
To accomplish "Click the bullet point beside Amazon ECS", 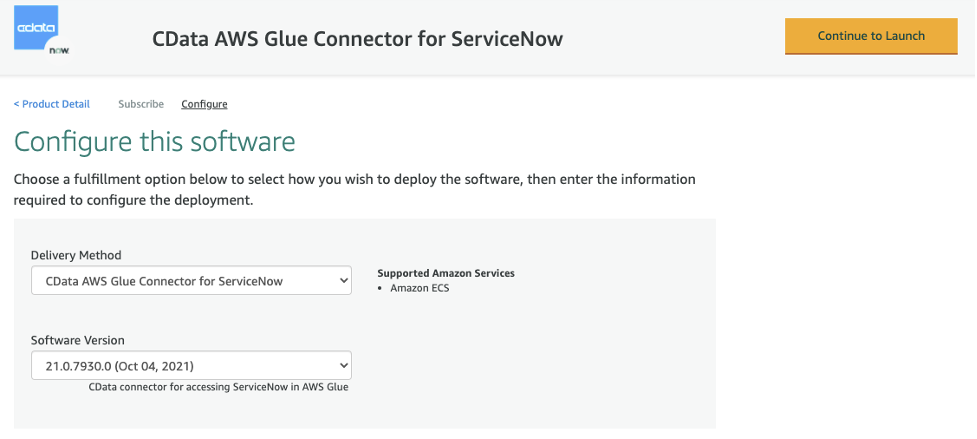I will click(380, 288).
